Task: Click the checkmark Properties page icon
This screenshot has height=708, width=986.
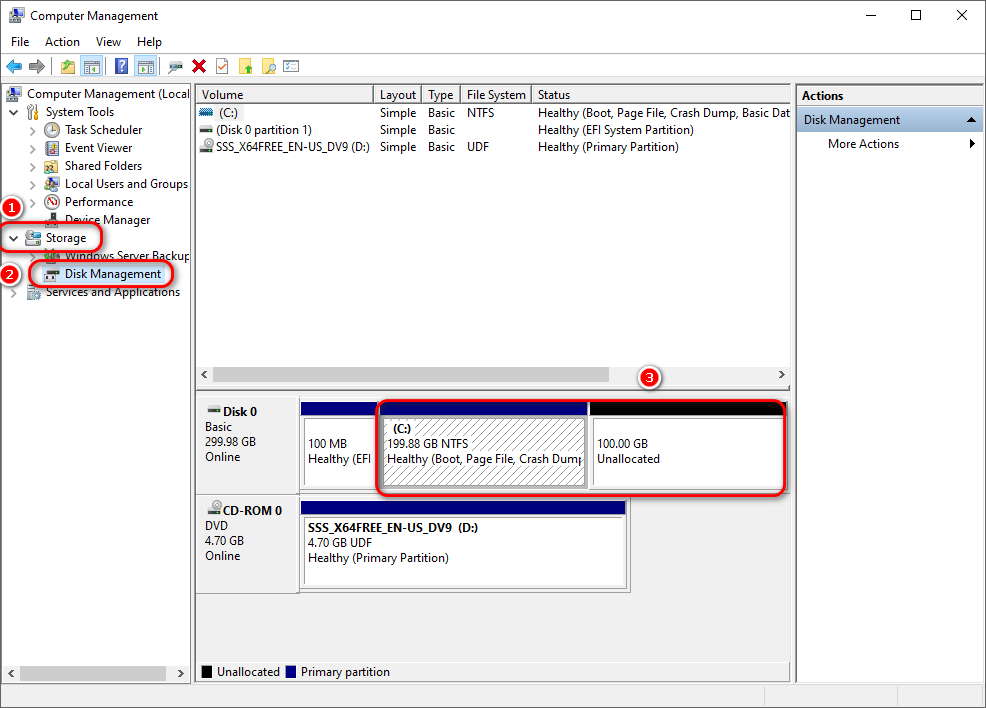Action: 222,66
